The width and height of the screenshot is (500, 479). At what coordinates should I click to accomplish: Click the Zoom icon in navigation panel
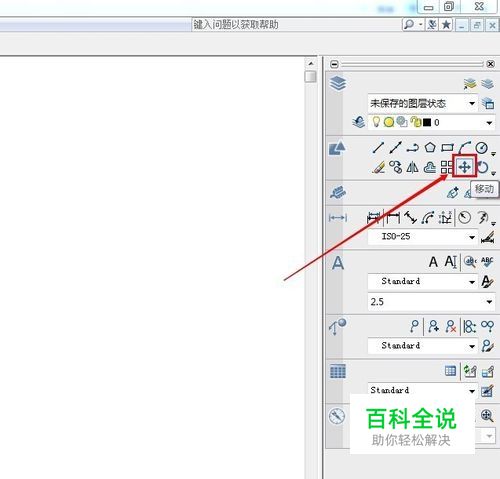[487, 415]
